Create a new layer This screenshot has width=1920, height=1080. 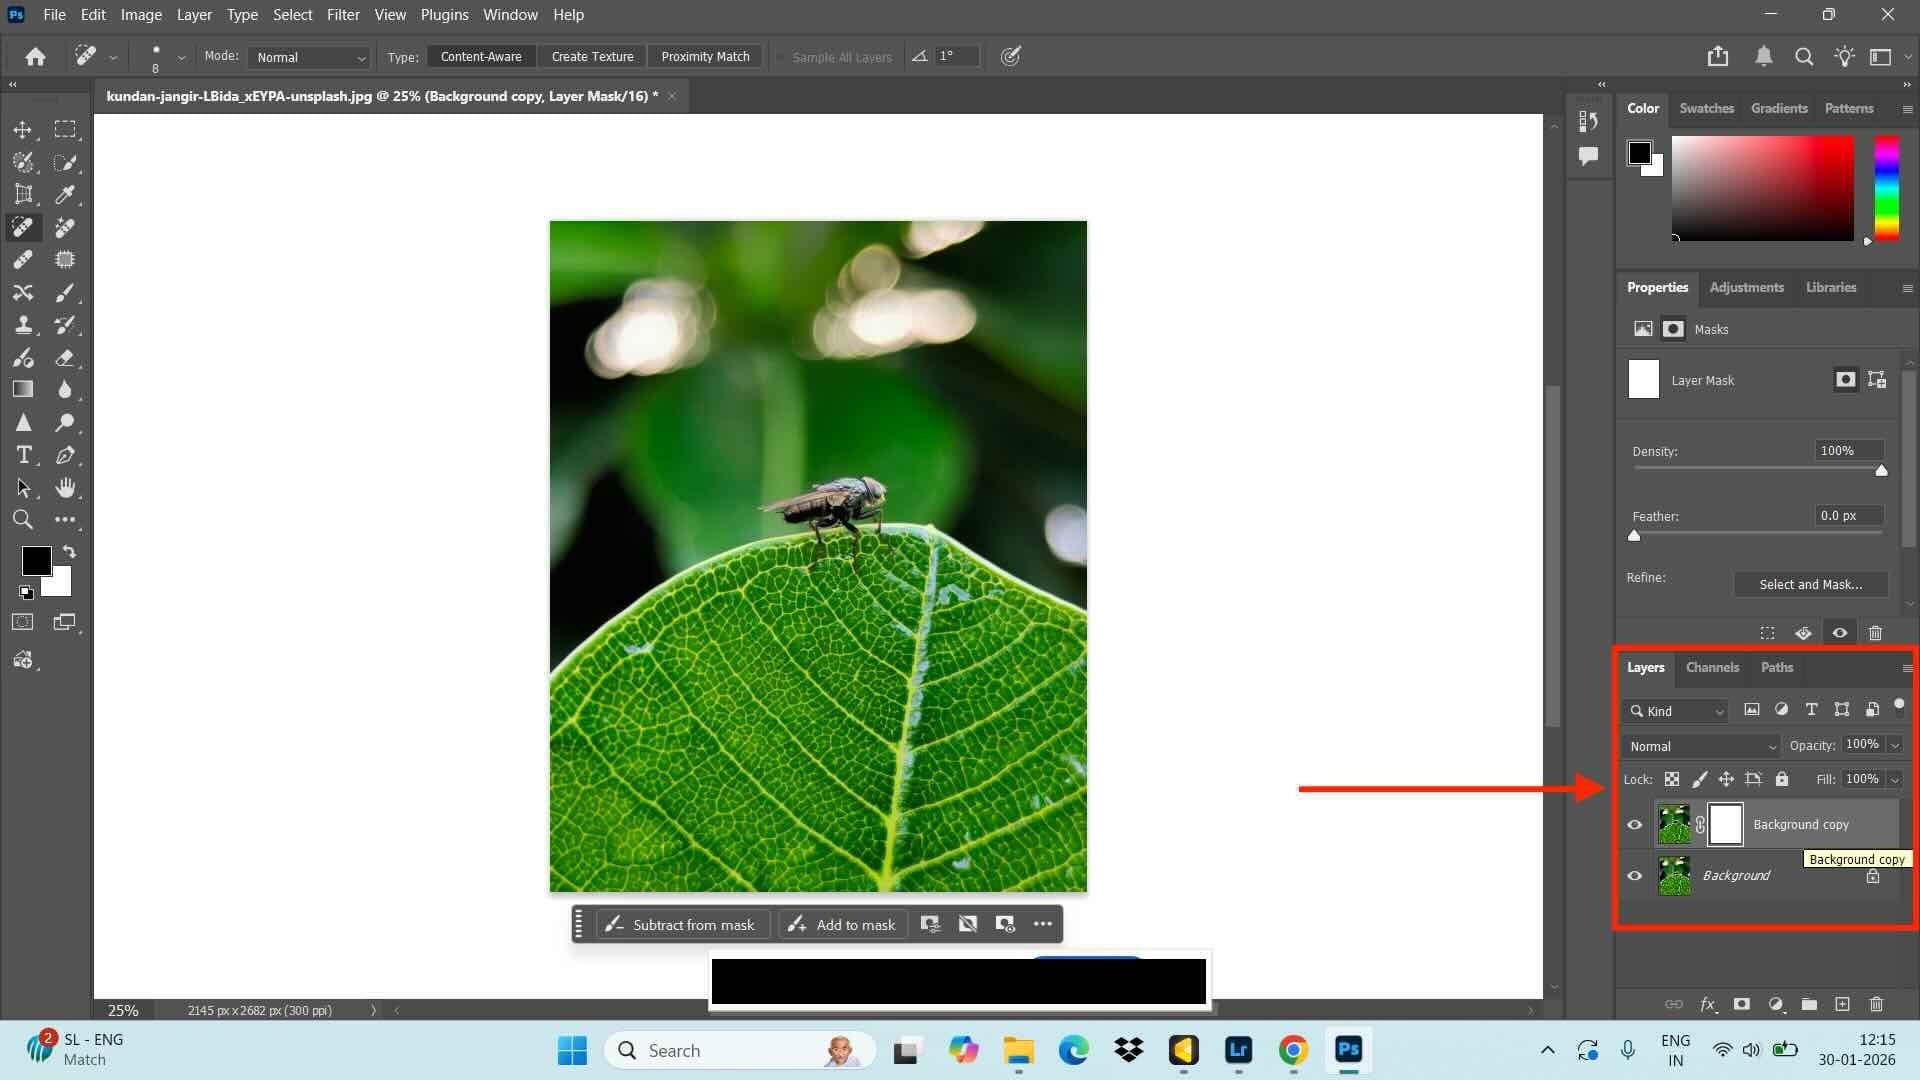point(1840,1004)
